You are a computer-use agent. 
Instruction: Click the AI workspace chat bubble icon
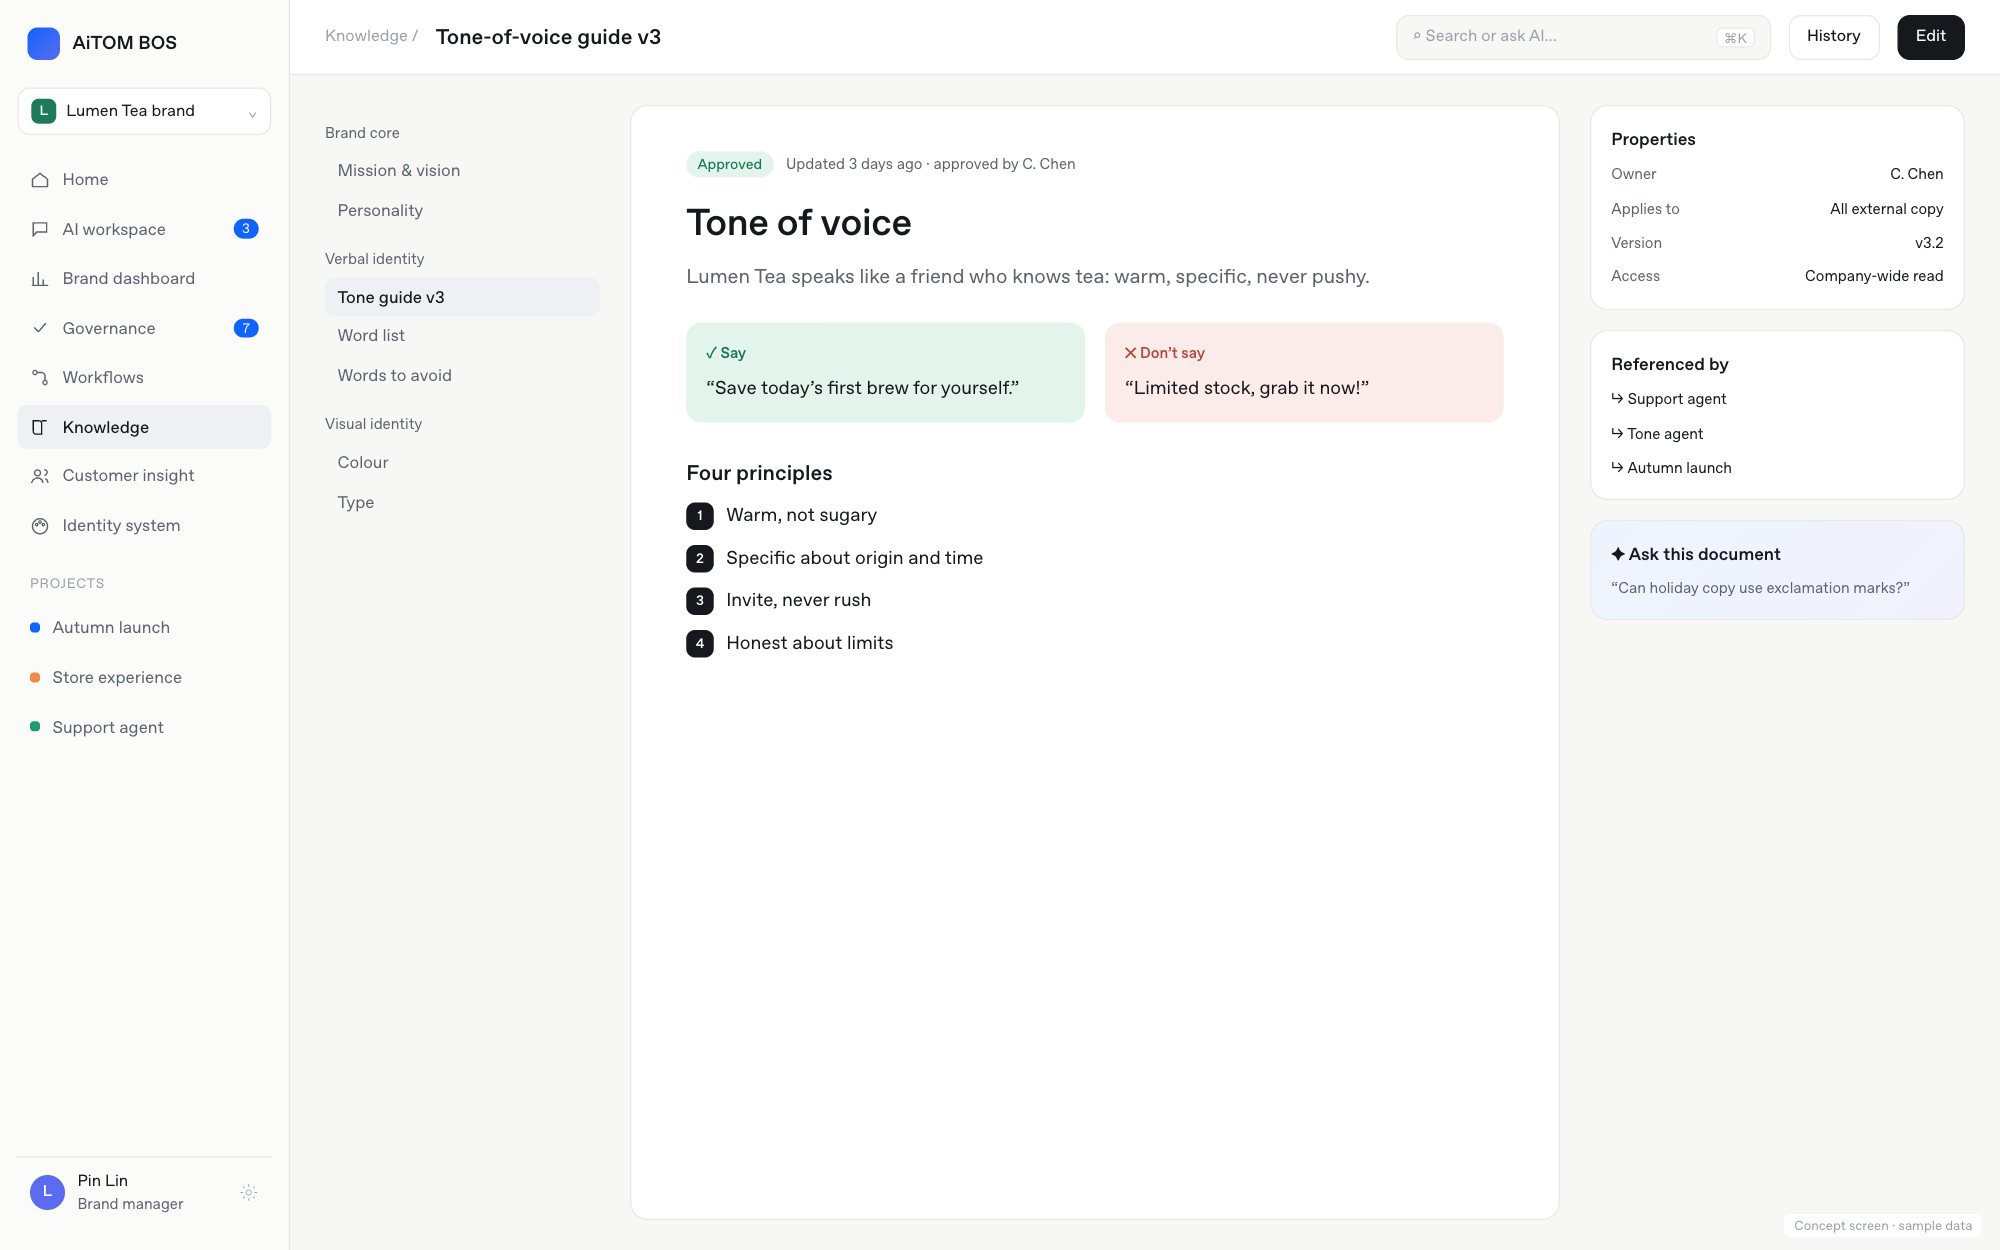click(x=40, y=229)
